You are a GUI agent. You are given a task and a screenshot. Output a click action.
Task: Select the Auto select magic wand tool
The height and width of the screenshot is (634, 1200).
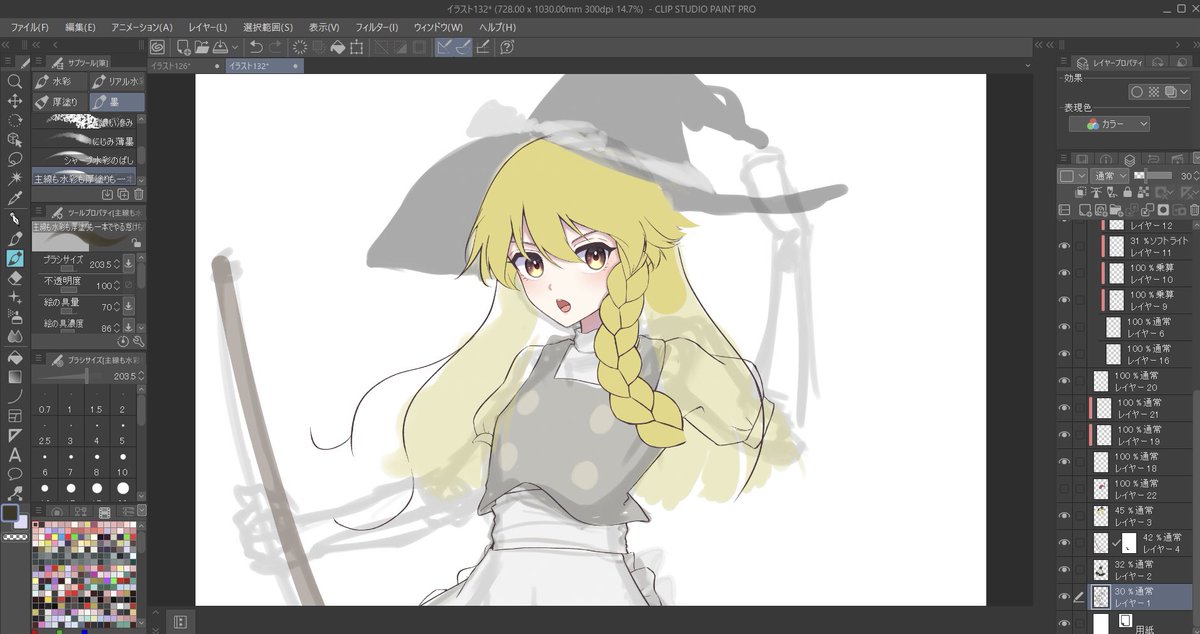pos(15,178)
